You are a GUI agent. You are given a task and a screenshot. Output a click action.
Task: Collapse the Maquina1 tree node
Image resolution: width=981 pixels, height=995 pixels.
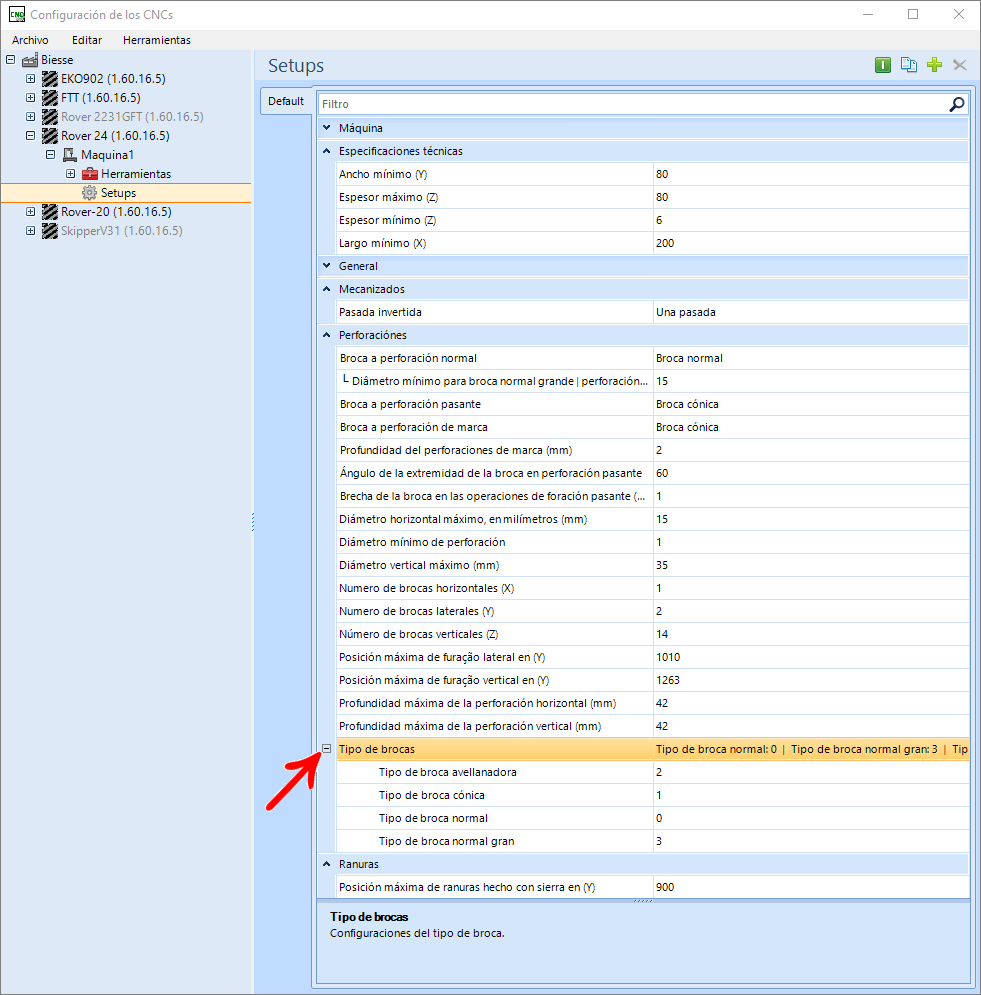[x=51, y=155]
